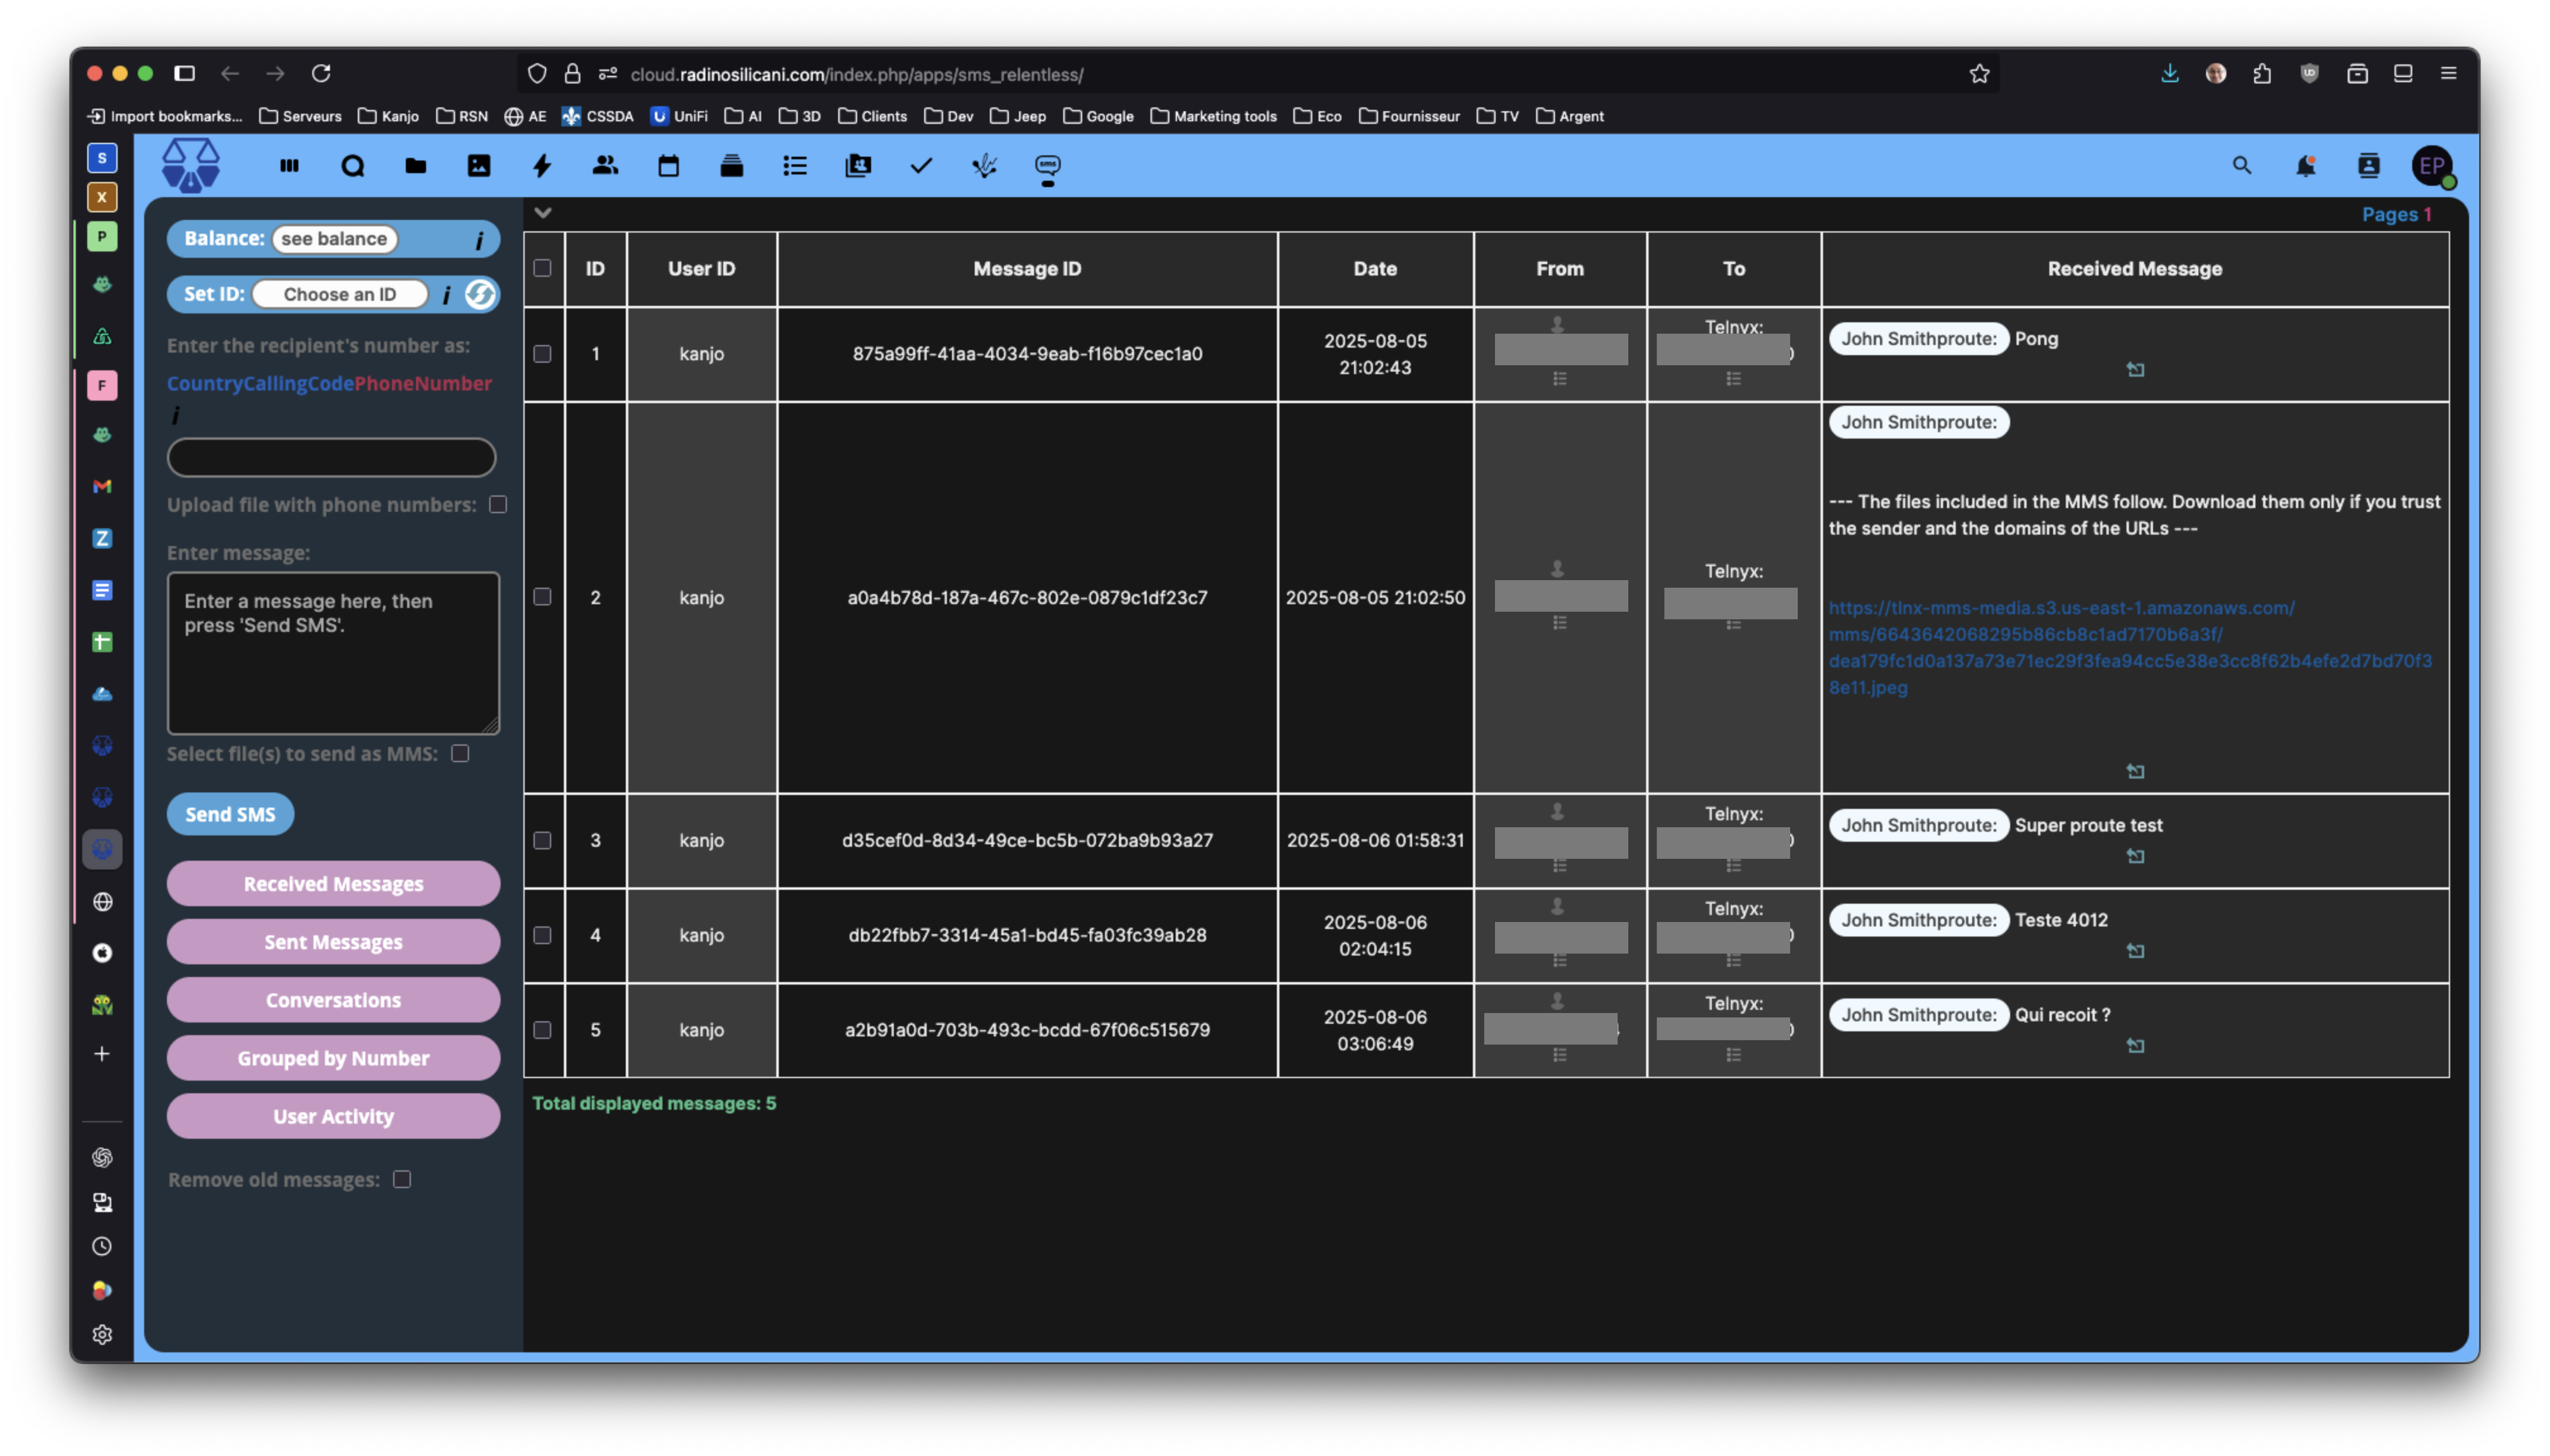Open the Choose an ID dropdown
The width and height of the screenshot is (2550, 1456).
340,294
